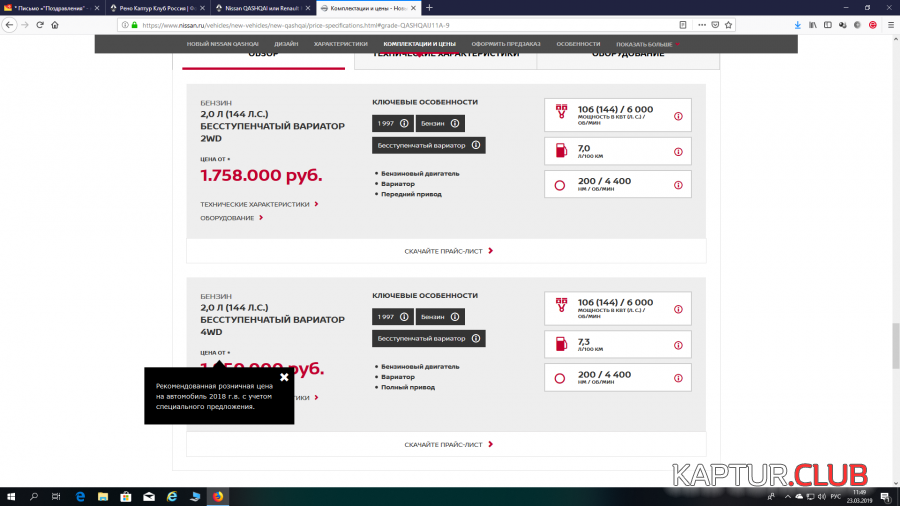
Task: Click the 1.758.000 руб. price text
Action: point(261,175)
